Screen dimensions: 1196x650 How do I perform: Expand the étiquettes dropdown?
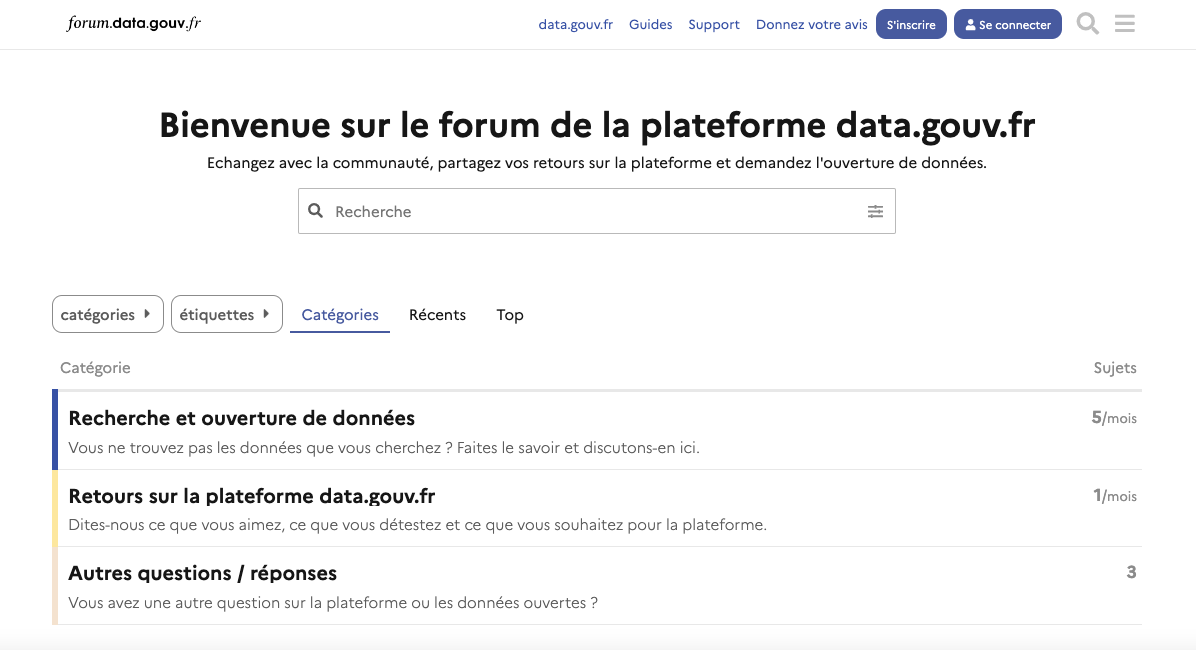[x=227, y=314]
